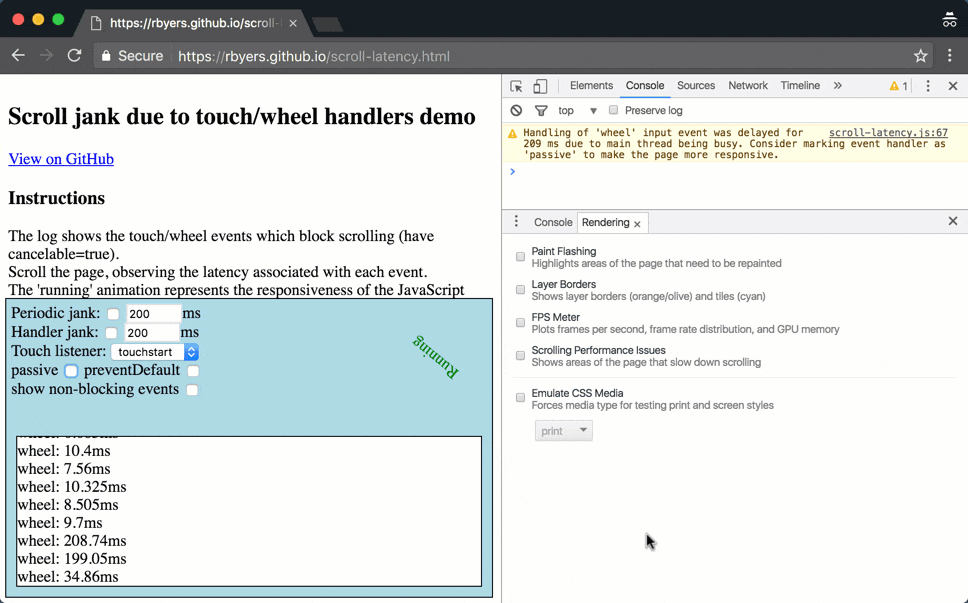Image resolution: width=968 pixels, height=603 pixels.
Task: Switch to the Rendering tab
Action: [x=607, y=222]
